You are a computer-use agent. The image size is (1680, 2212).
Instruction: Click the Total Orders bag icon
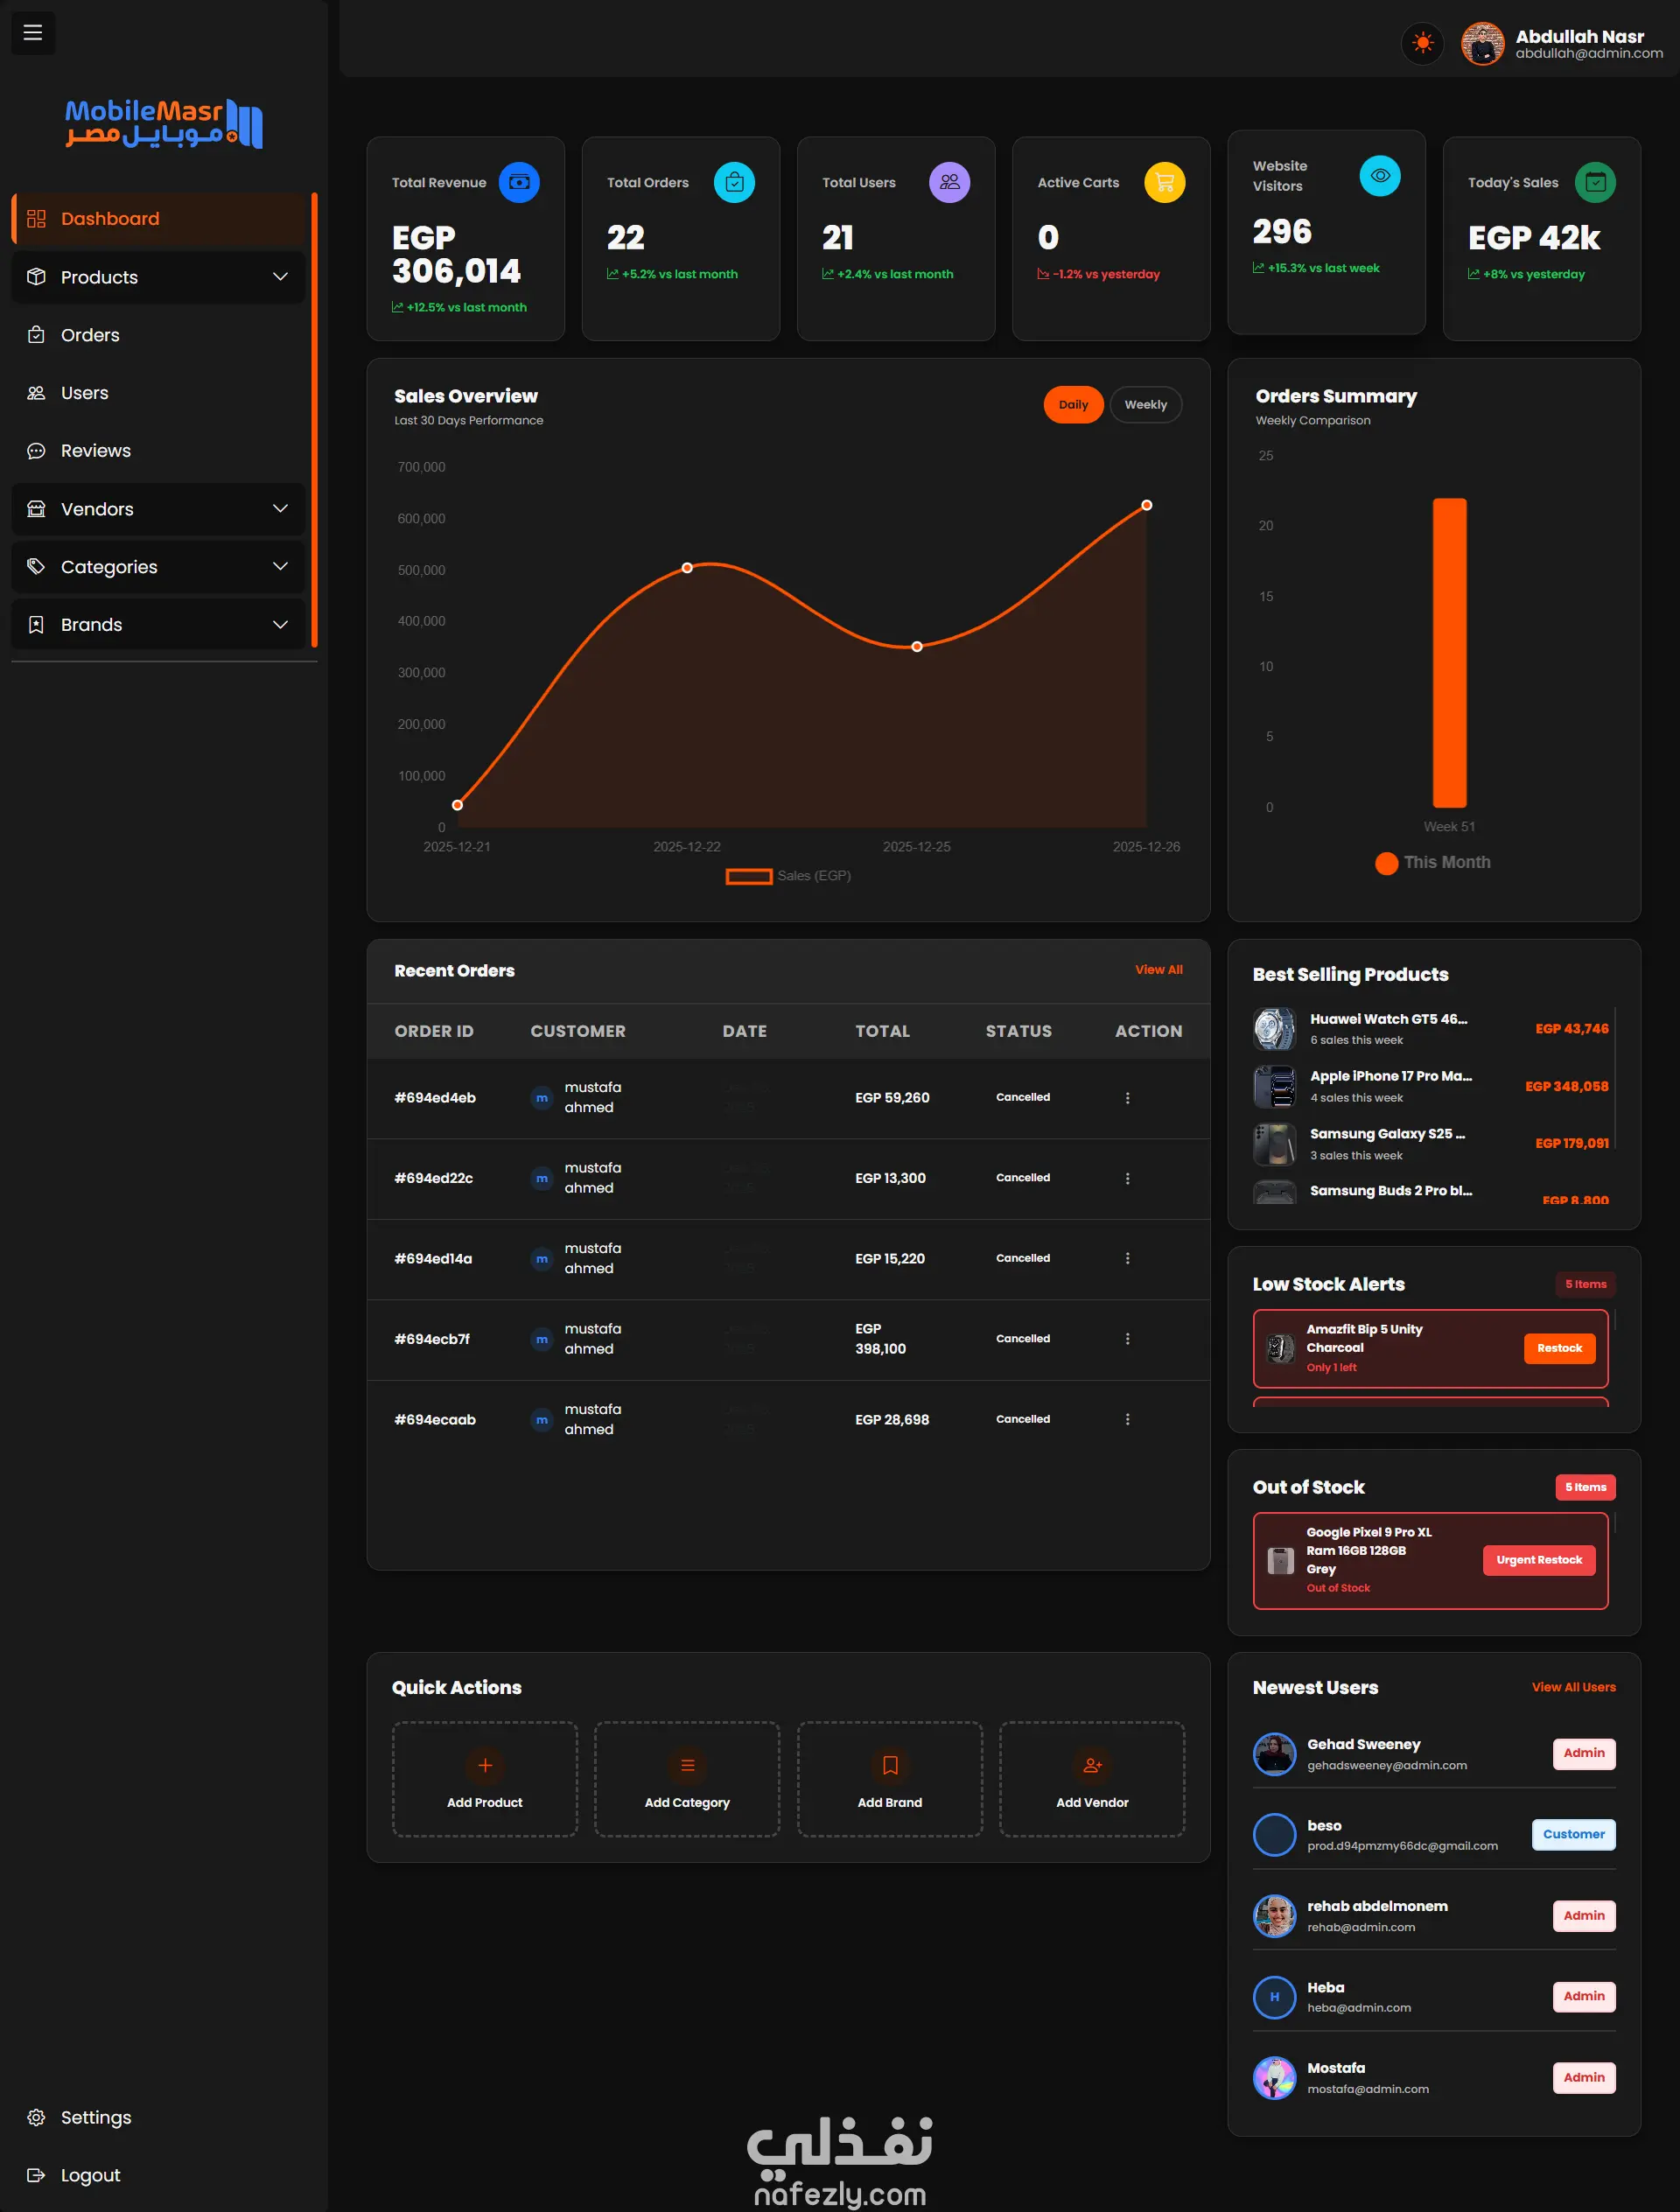(x=734, y=182)
